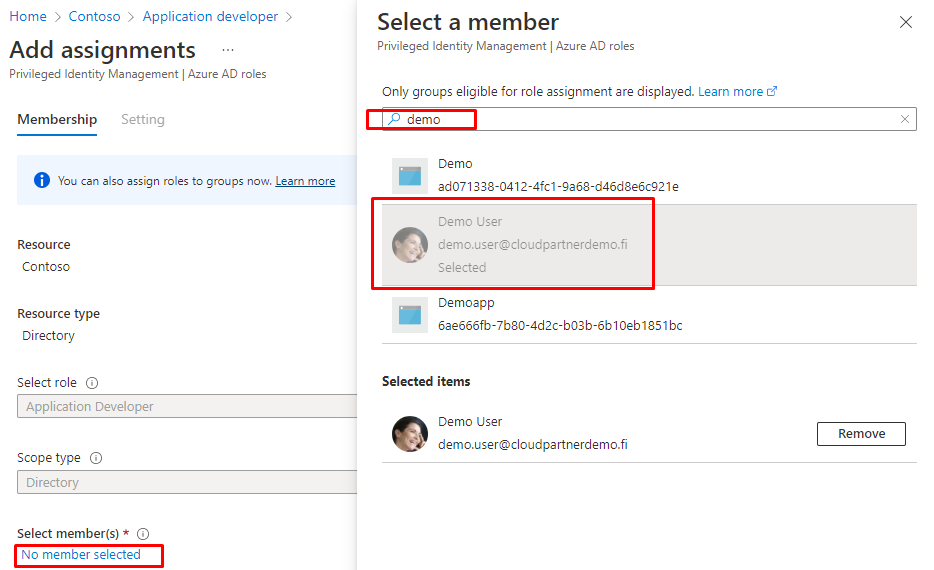Click Demo User avatar under Selected items
Viewport: 934px width, 570px height.
click(x=410, y=434)
